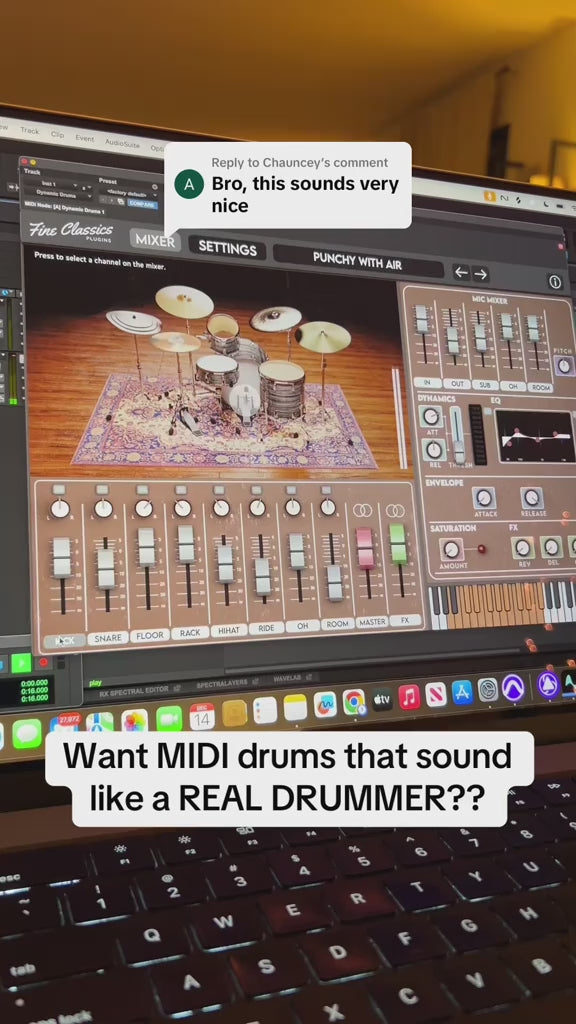Click the kick channel fader handle
The height and width of the screenshot is (1024, 576).
pyautogui.click(x=62, y=557)
